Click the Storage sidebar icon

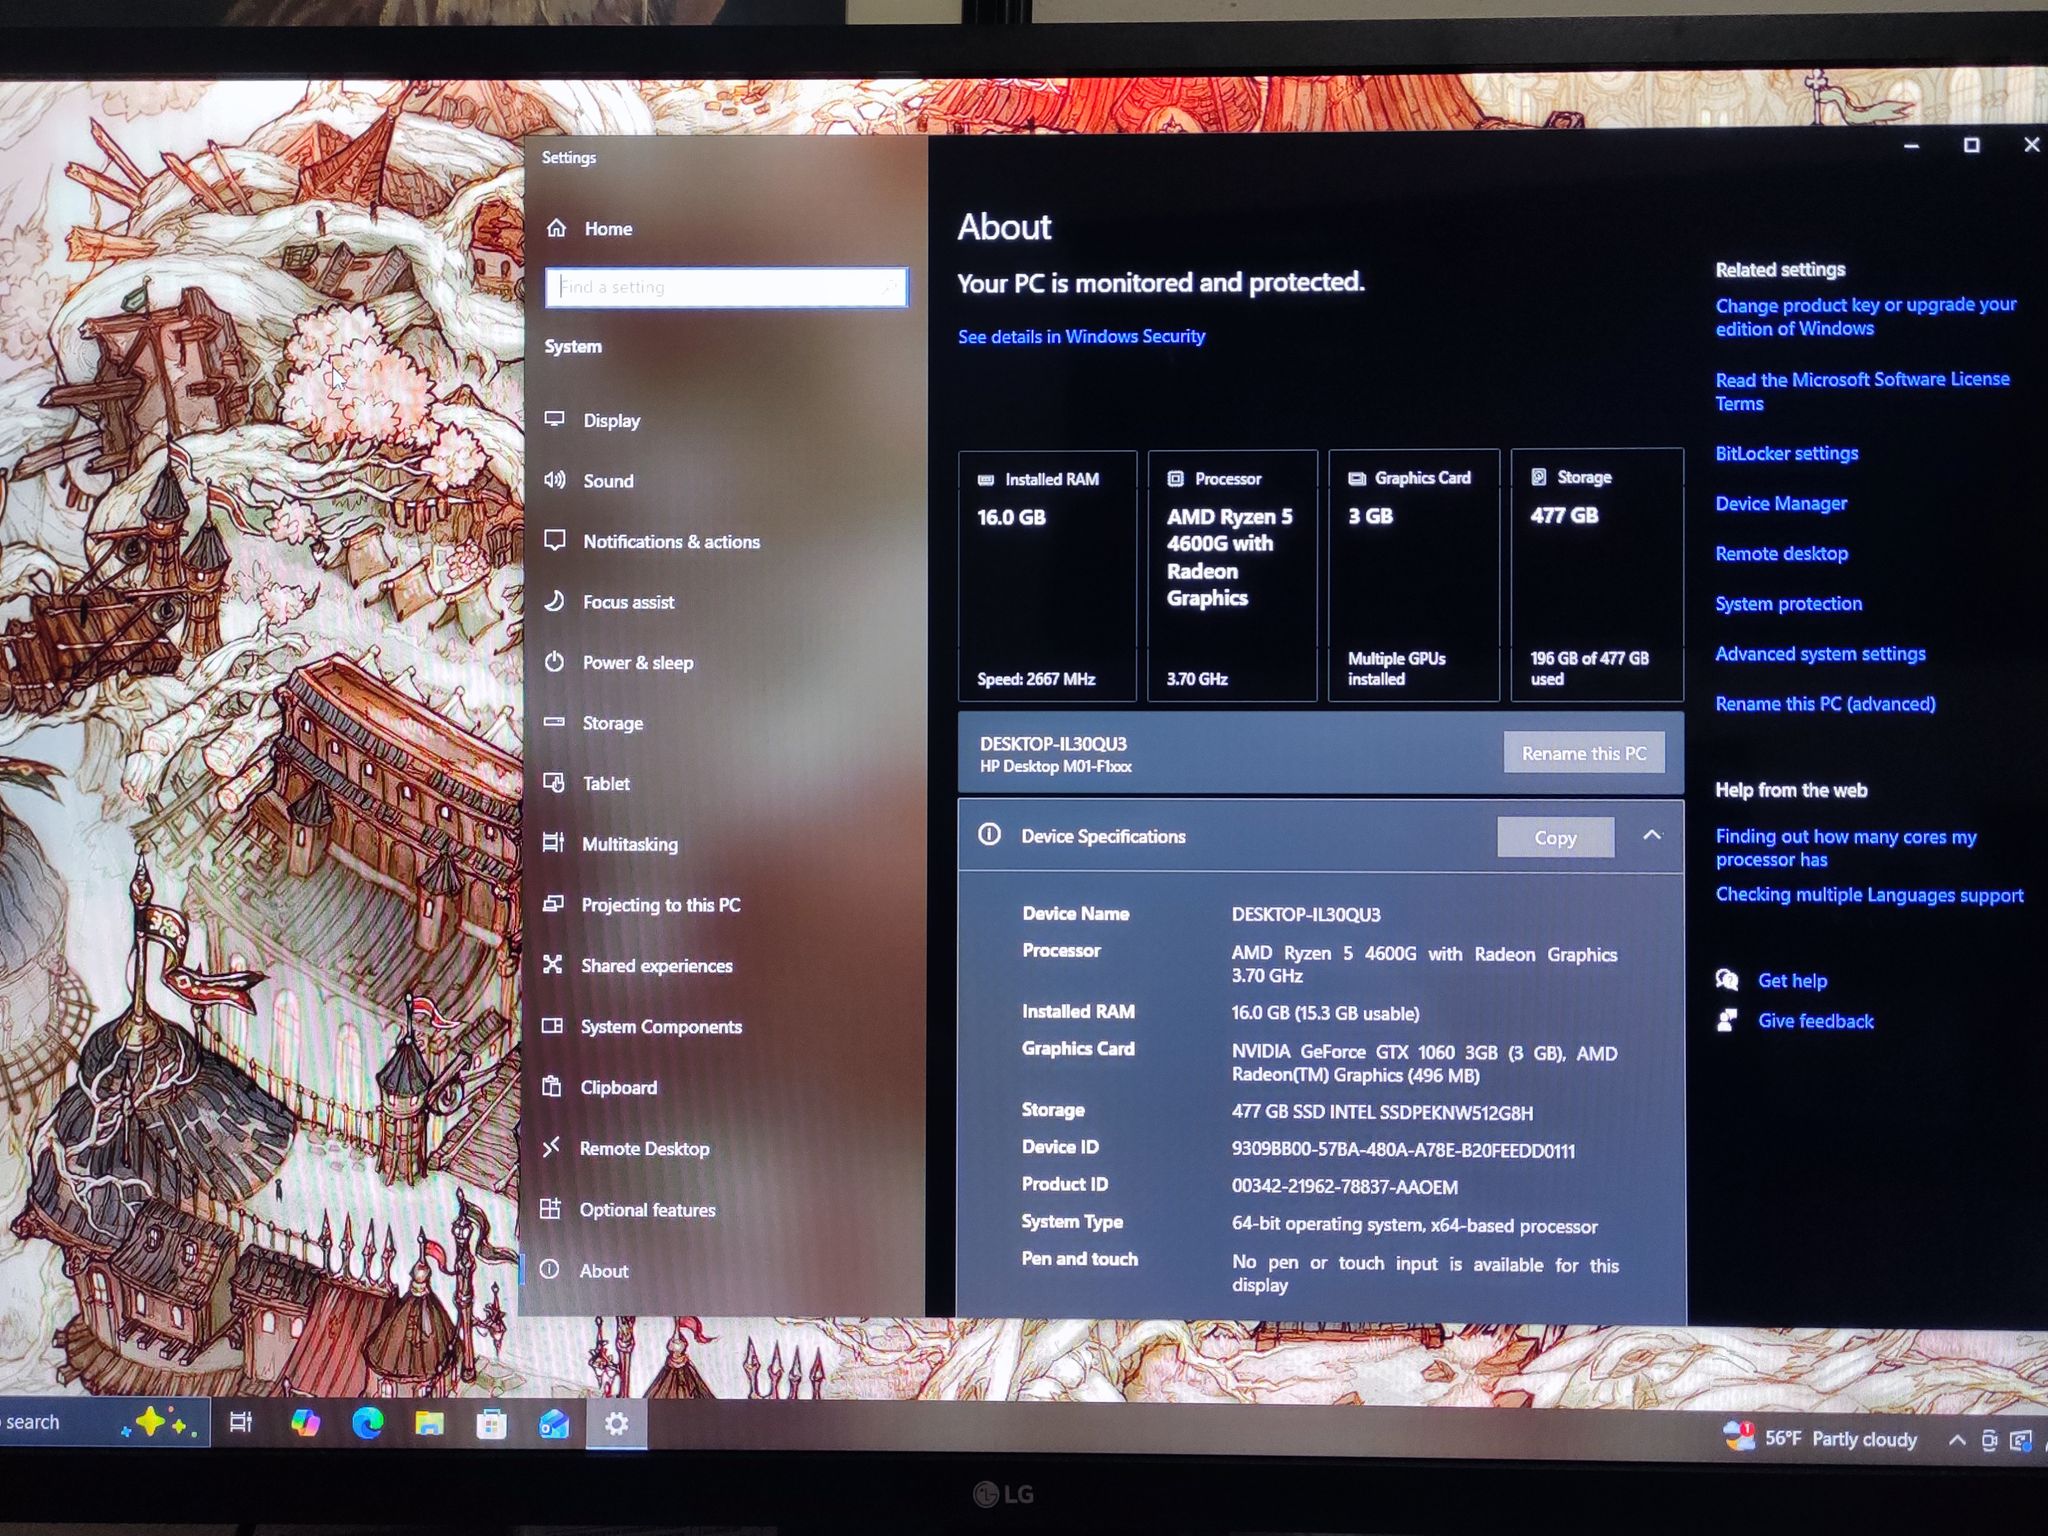(554, 722)
